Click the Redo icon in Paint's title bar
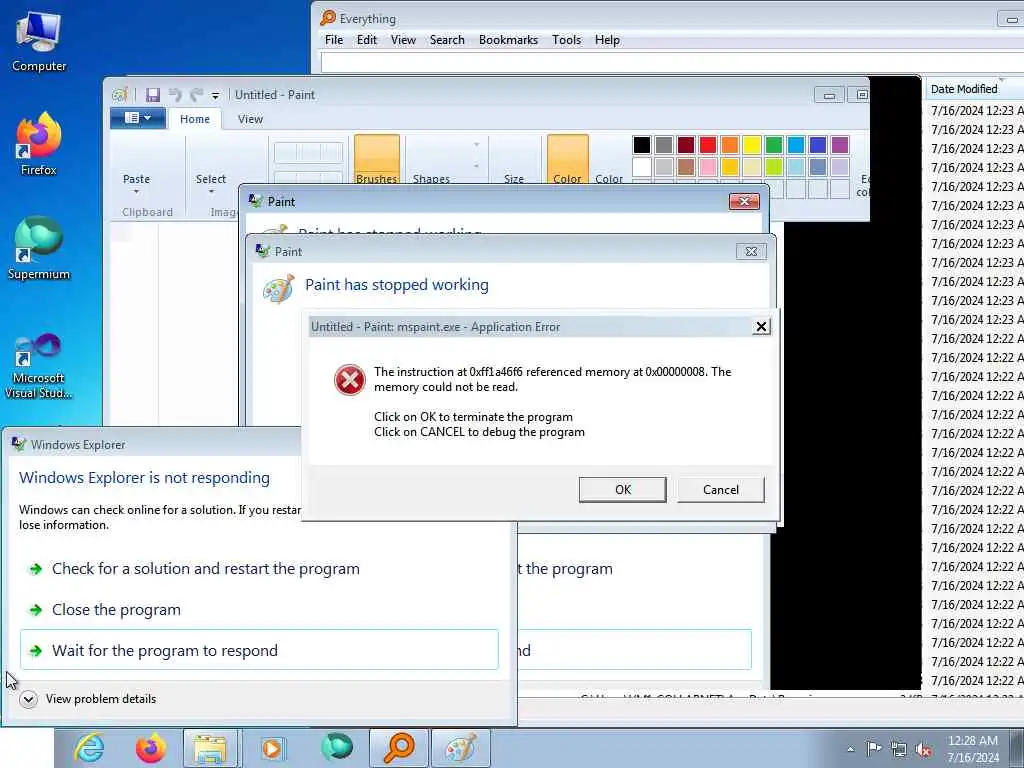The height and width of the screenshot is (768, 1024). 196,95
